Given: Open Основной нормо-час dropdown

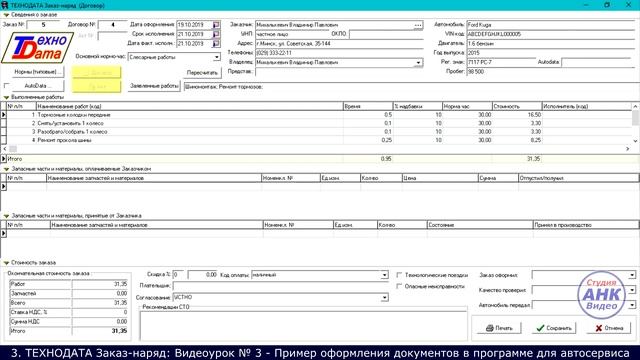Looking at the screenshot, I should click(x=216, y=57).
